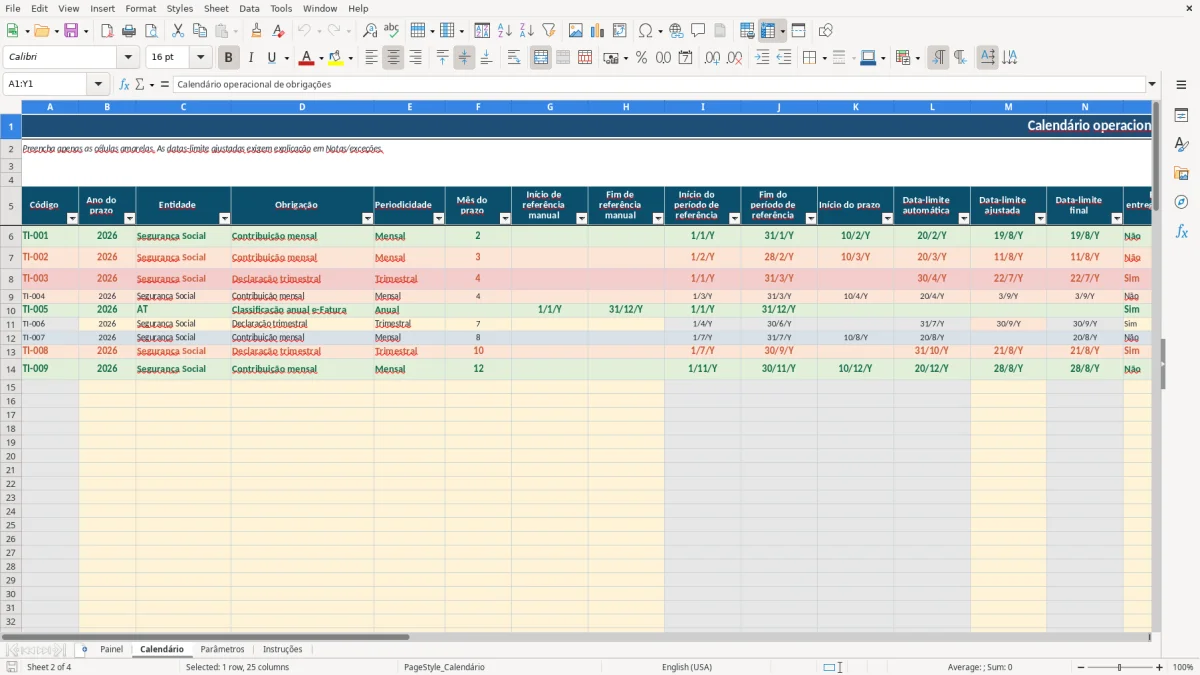The image size is (1200, 675).
Task: Cut the selection with the scissors icon
Action: point(178,31)
